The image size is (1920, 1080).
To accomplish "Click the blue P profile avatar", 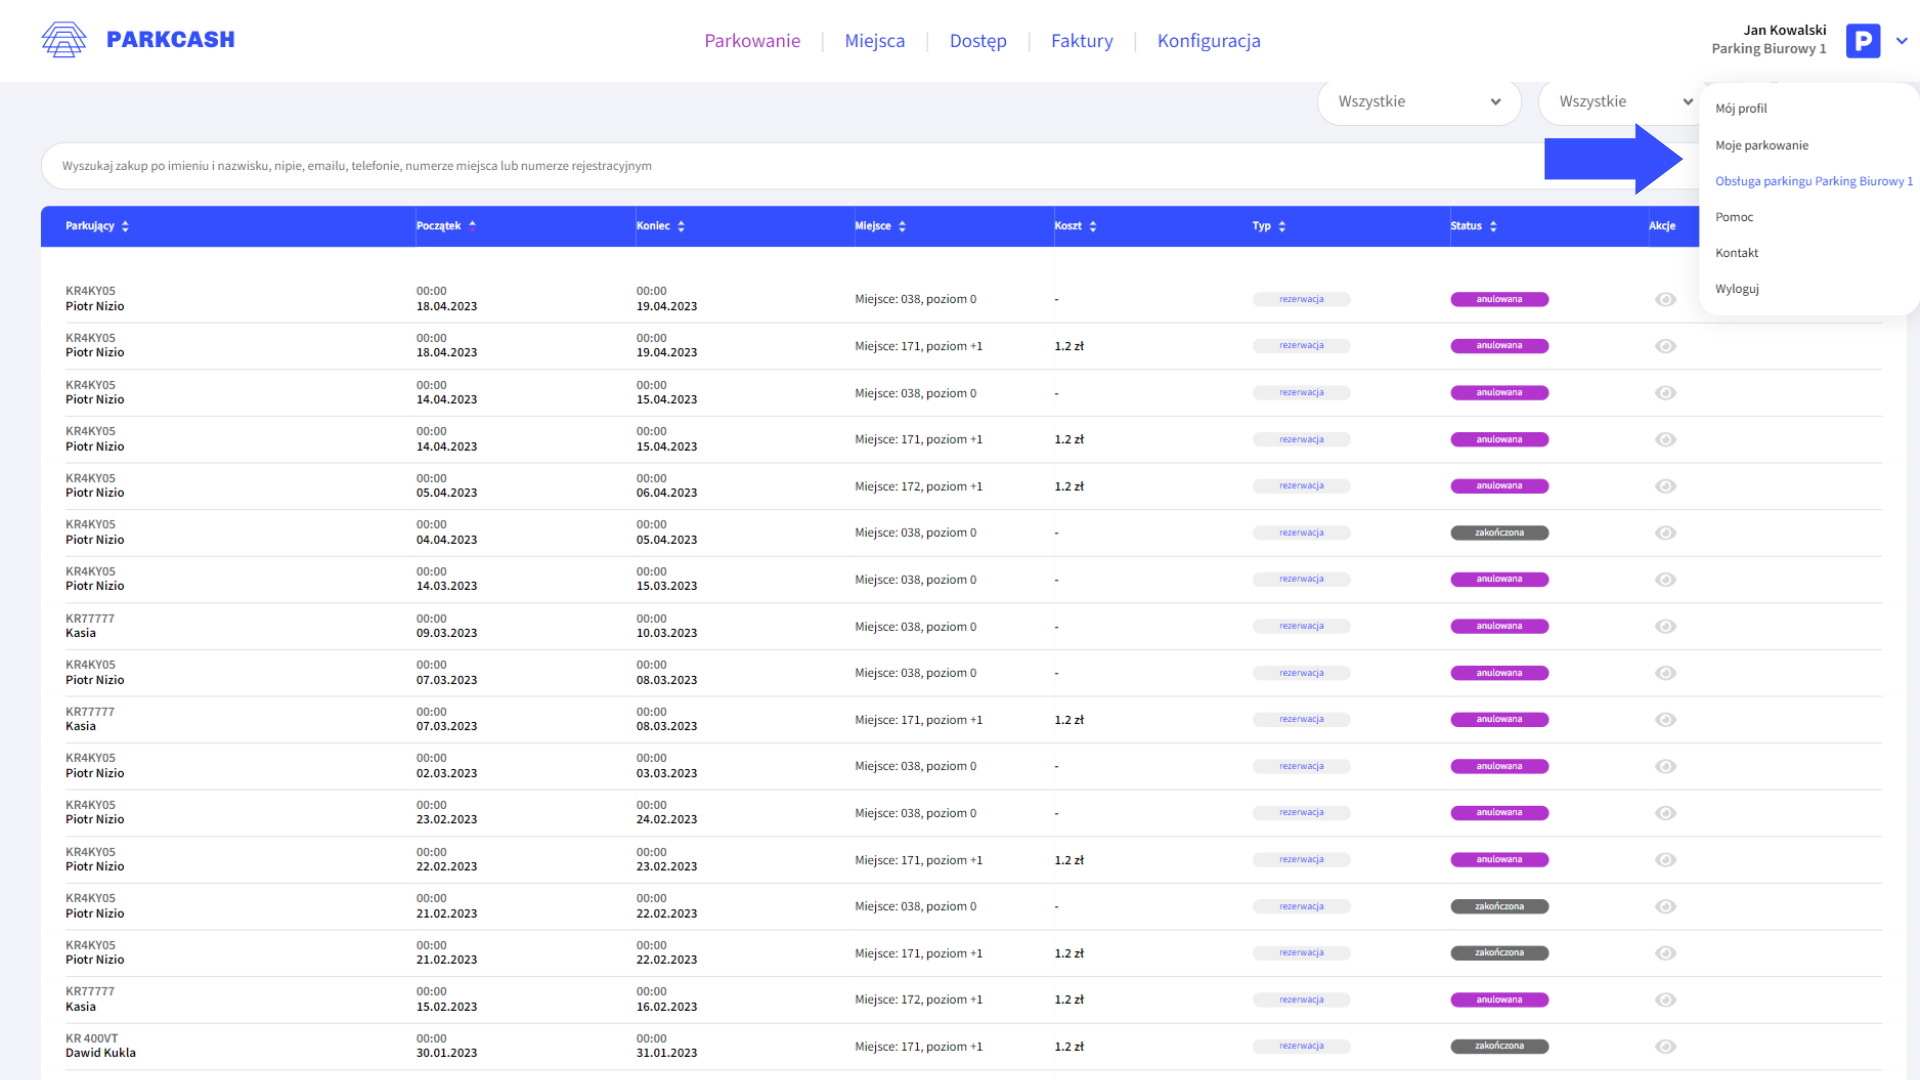I will [x=1862, y=41].
